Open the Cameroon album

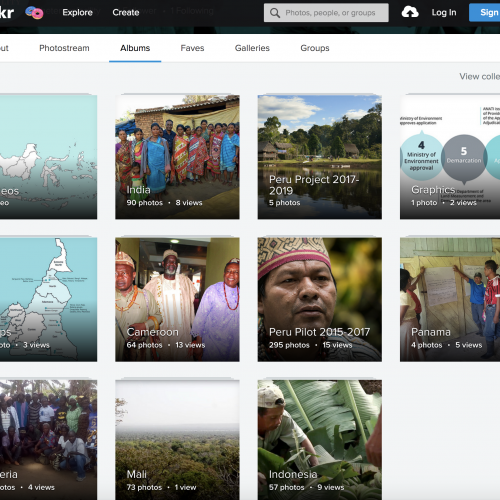(x=177, y=299)
